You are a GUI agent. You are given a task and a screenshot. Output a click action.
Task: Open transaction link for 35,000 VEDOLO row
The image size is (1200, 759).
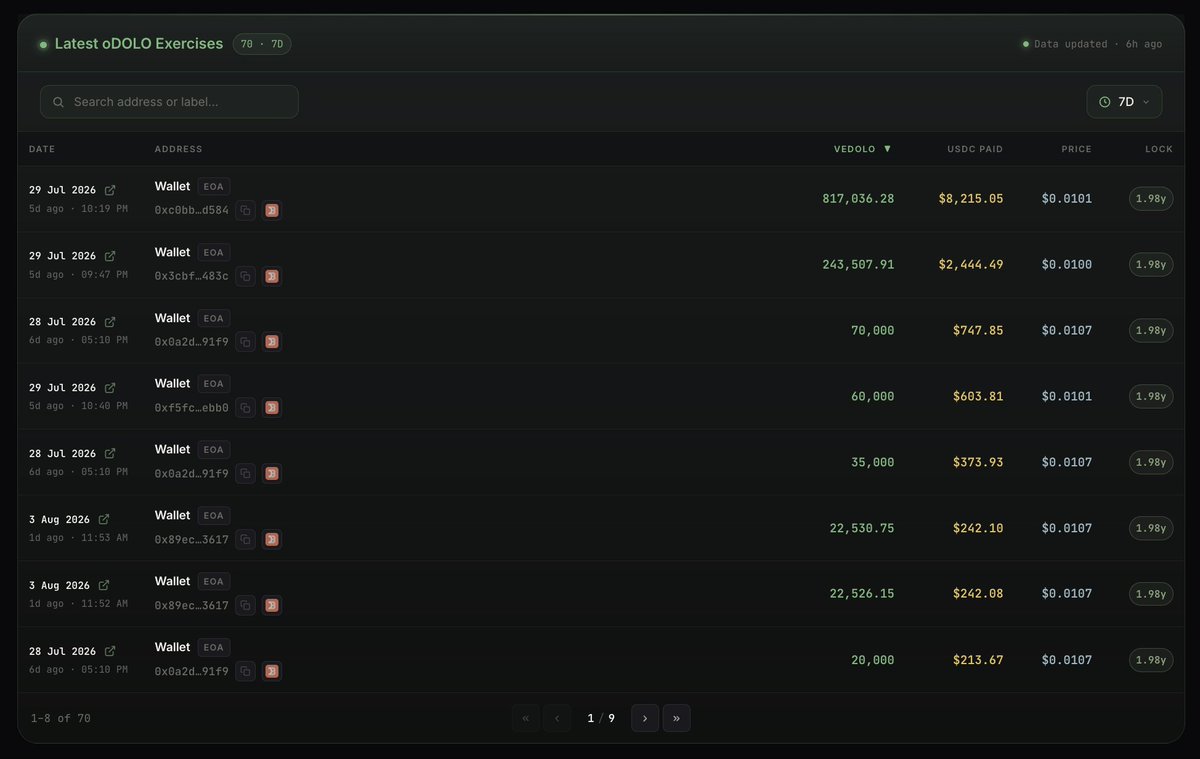[x=110, y=454]
